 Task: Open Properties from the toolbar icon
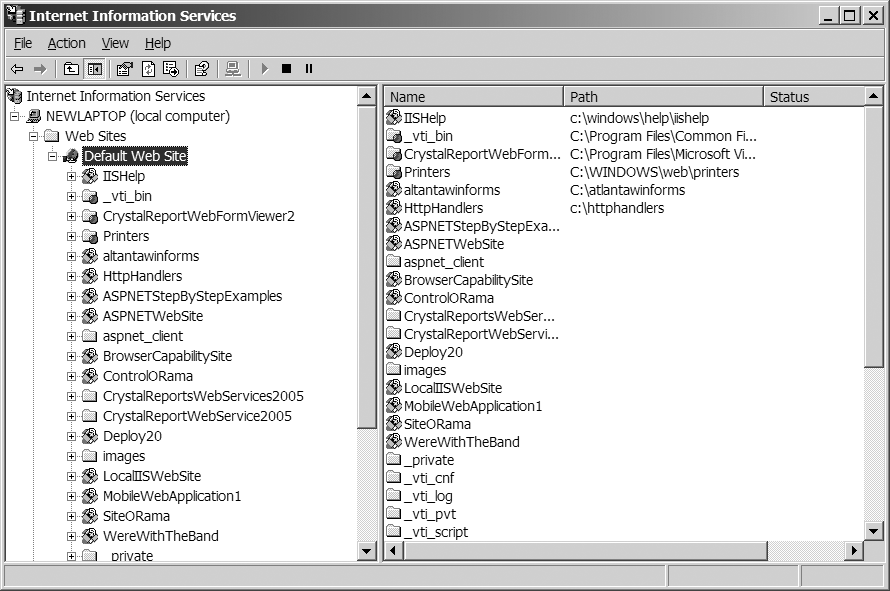point(125,69)
